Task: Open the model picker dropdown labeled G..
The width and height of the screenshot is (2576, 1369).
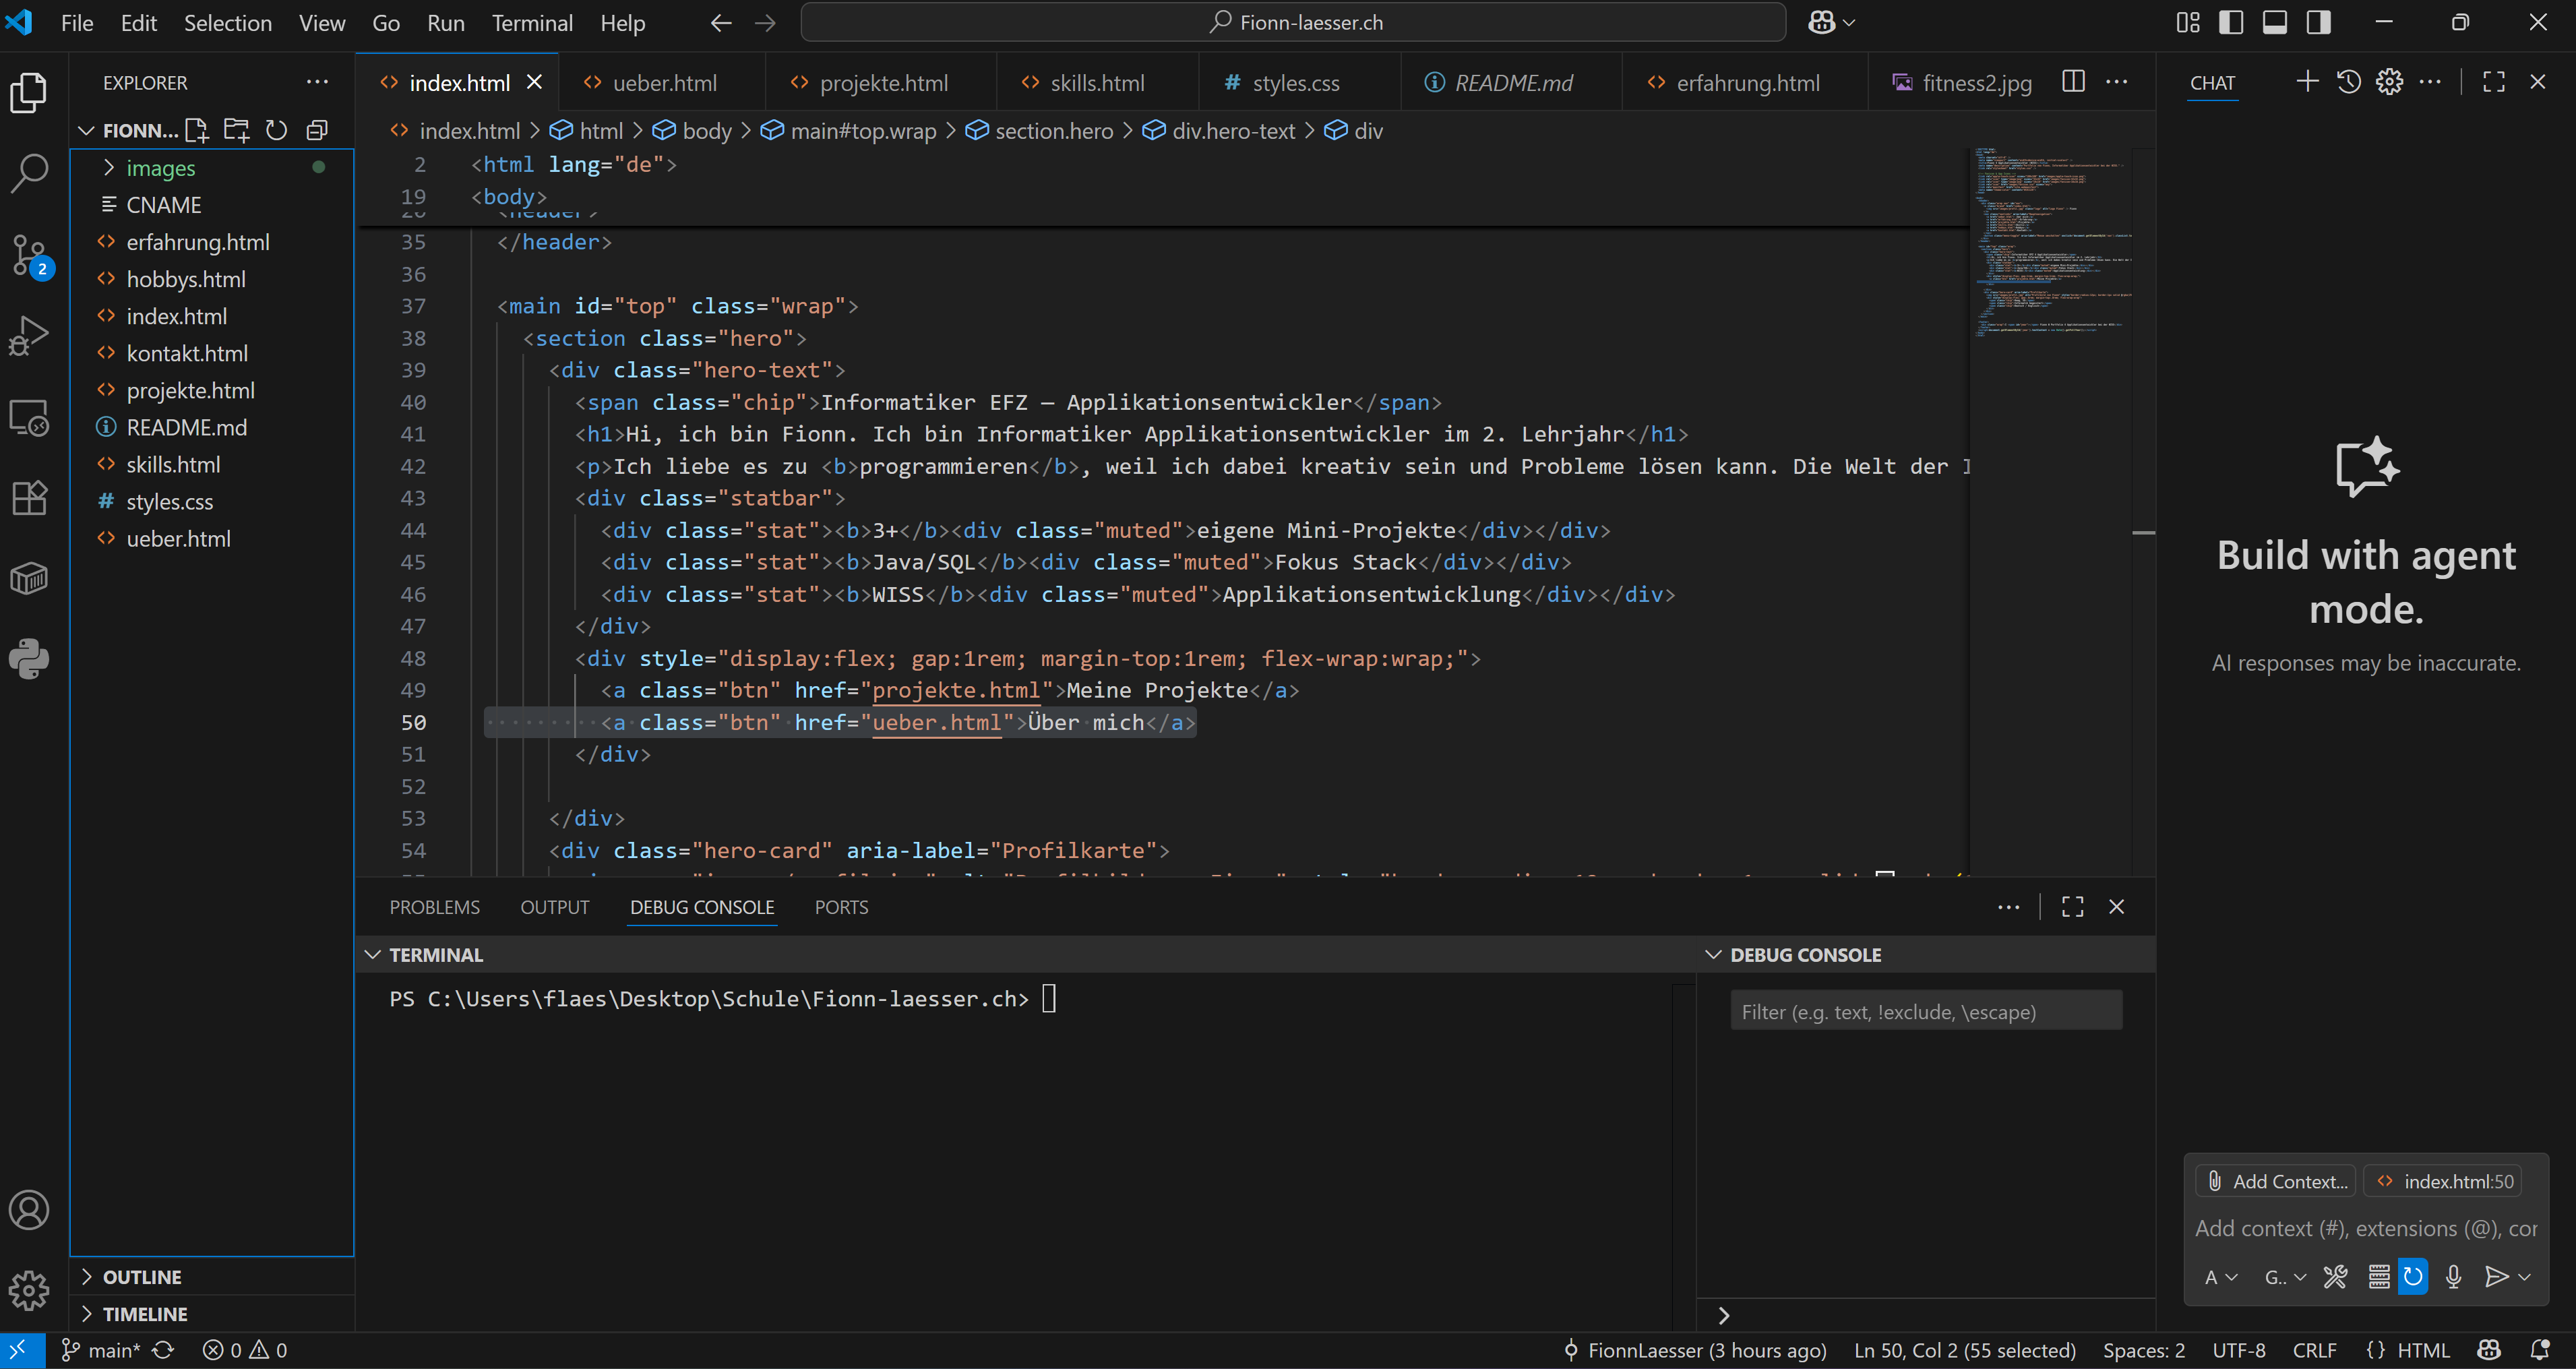Action: tap(2284, 1277)
